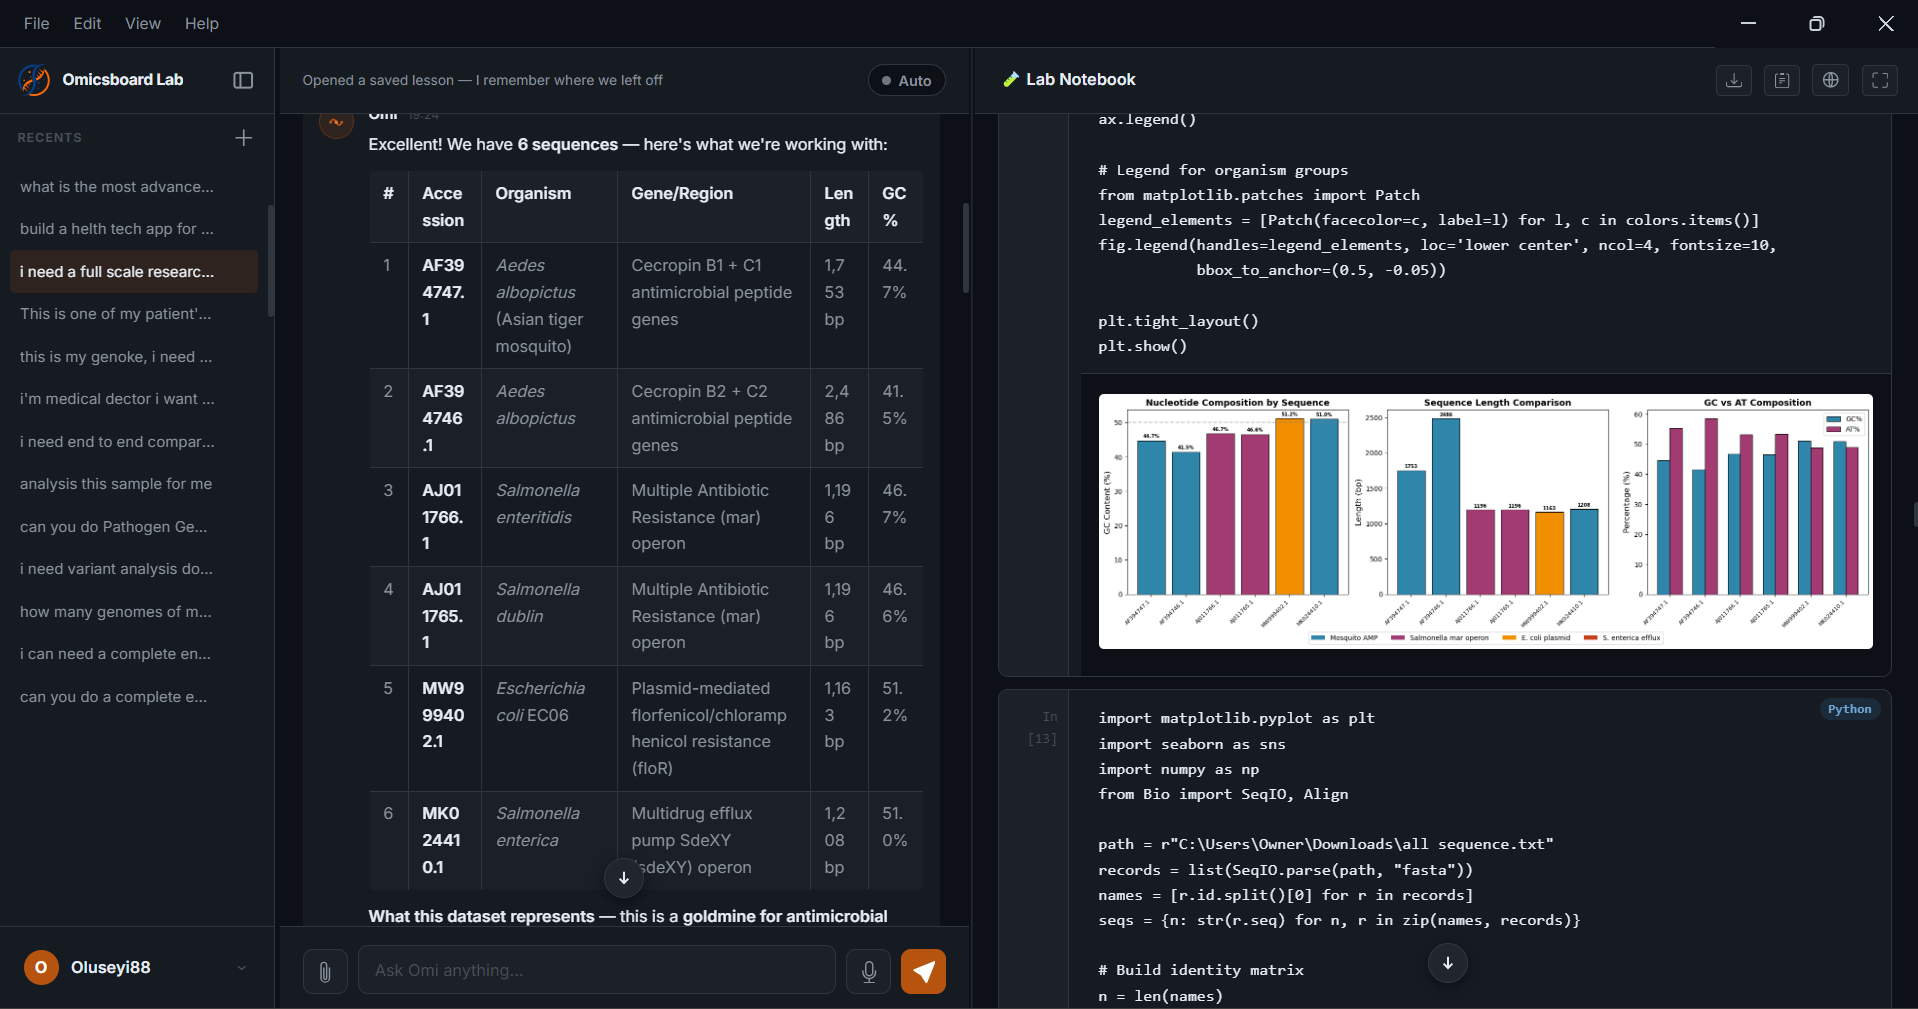Download the Lab Notebook
The image size is (1918, 1009).
(1734, 80)
